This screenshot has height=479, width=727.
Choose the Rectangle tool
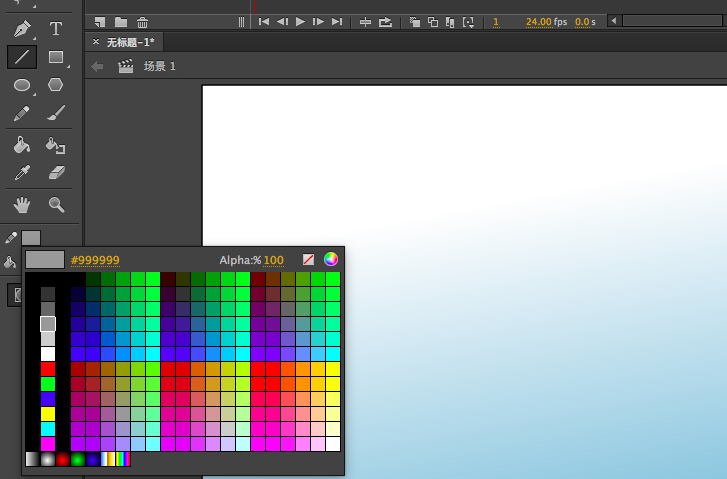tap(56, 57)
